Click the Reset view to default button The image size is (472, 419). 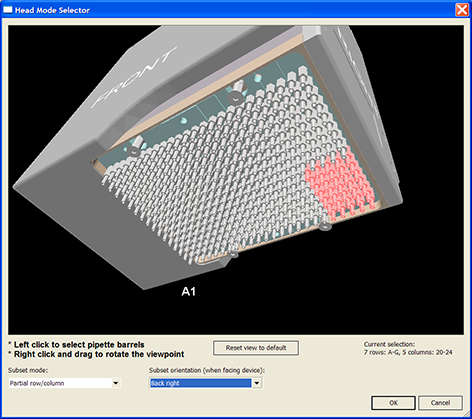[x=256, y=348]
